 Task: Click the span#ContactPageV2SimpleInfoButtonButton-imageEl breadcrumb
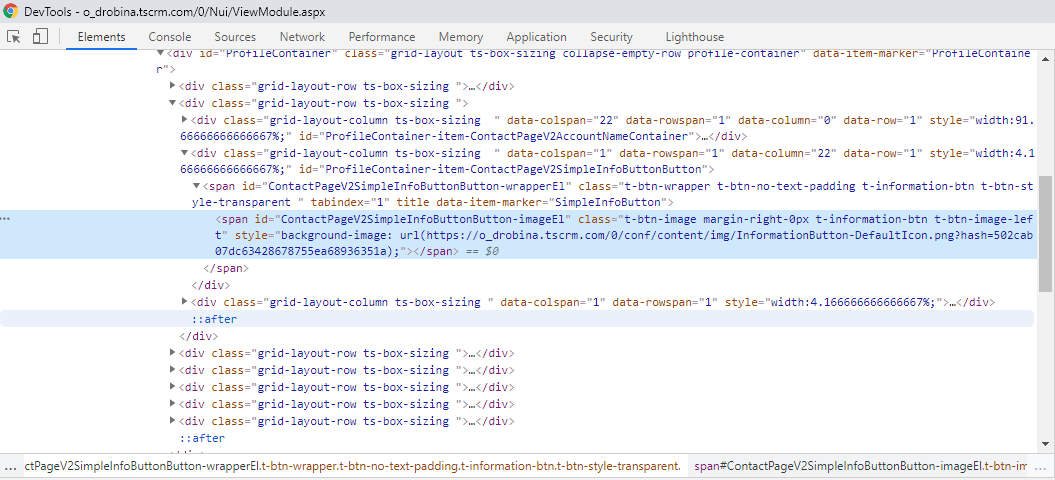click(861, 466)
